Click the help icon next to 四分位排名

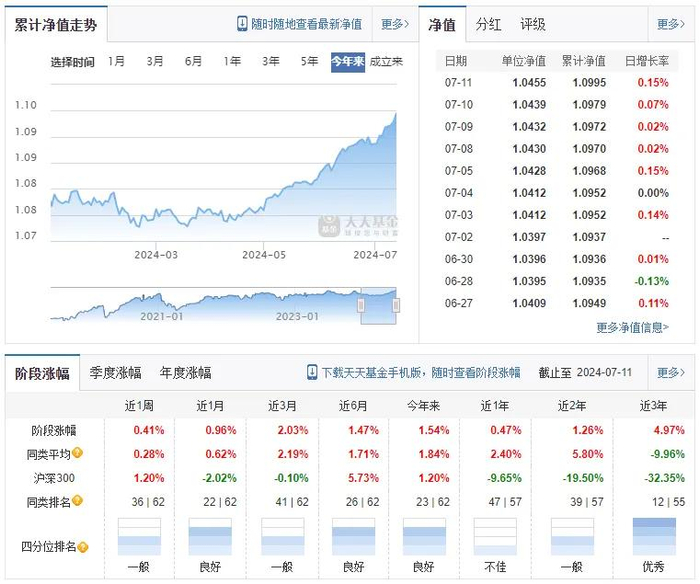click(x=83, y=546)
